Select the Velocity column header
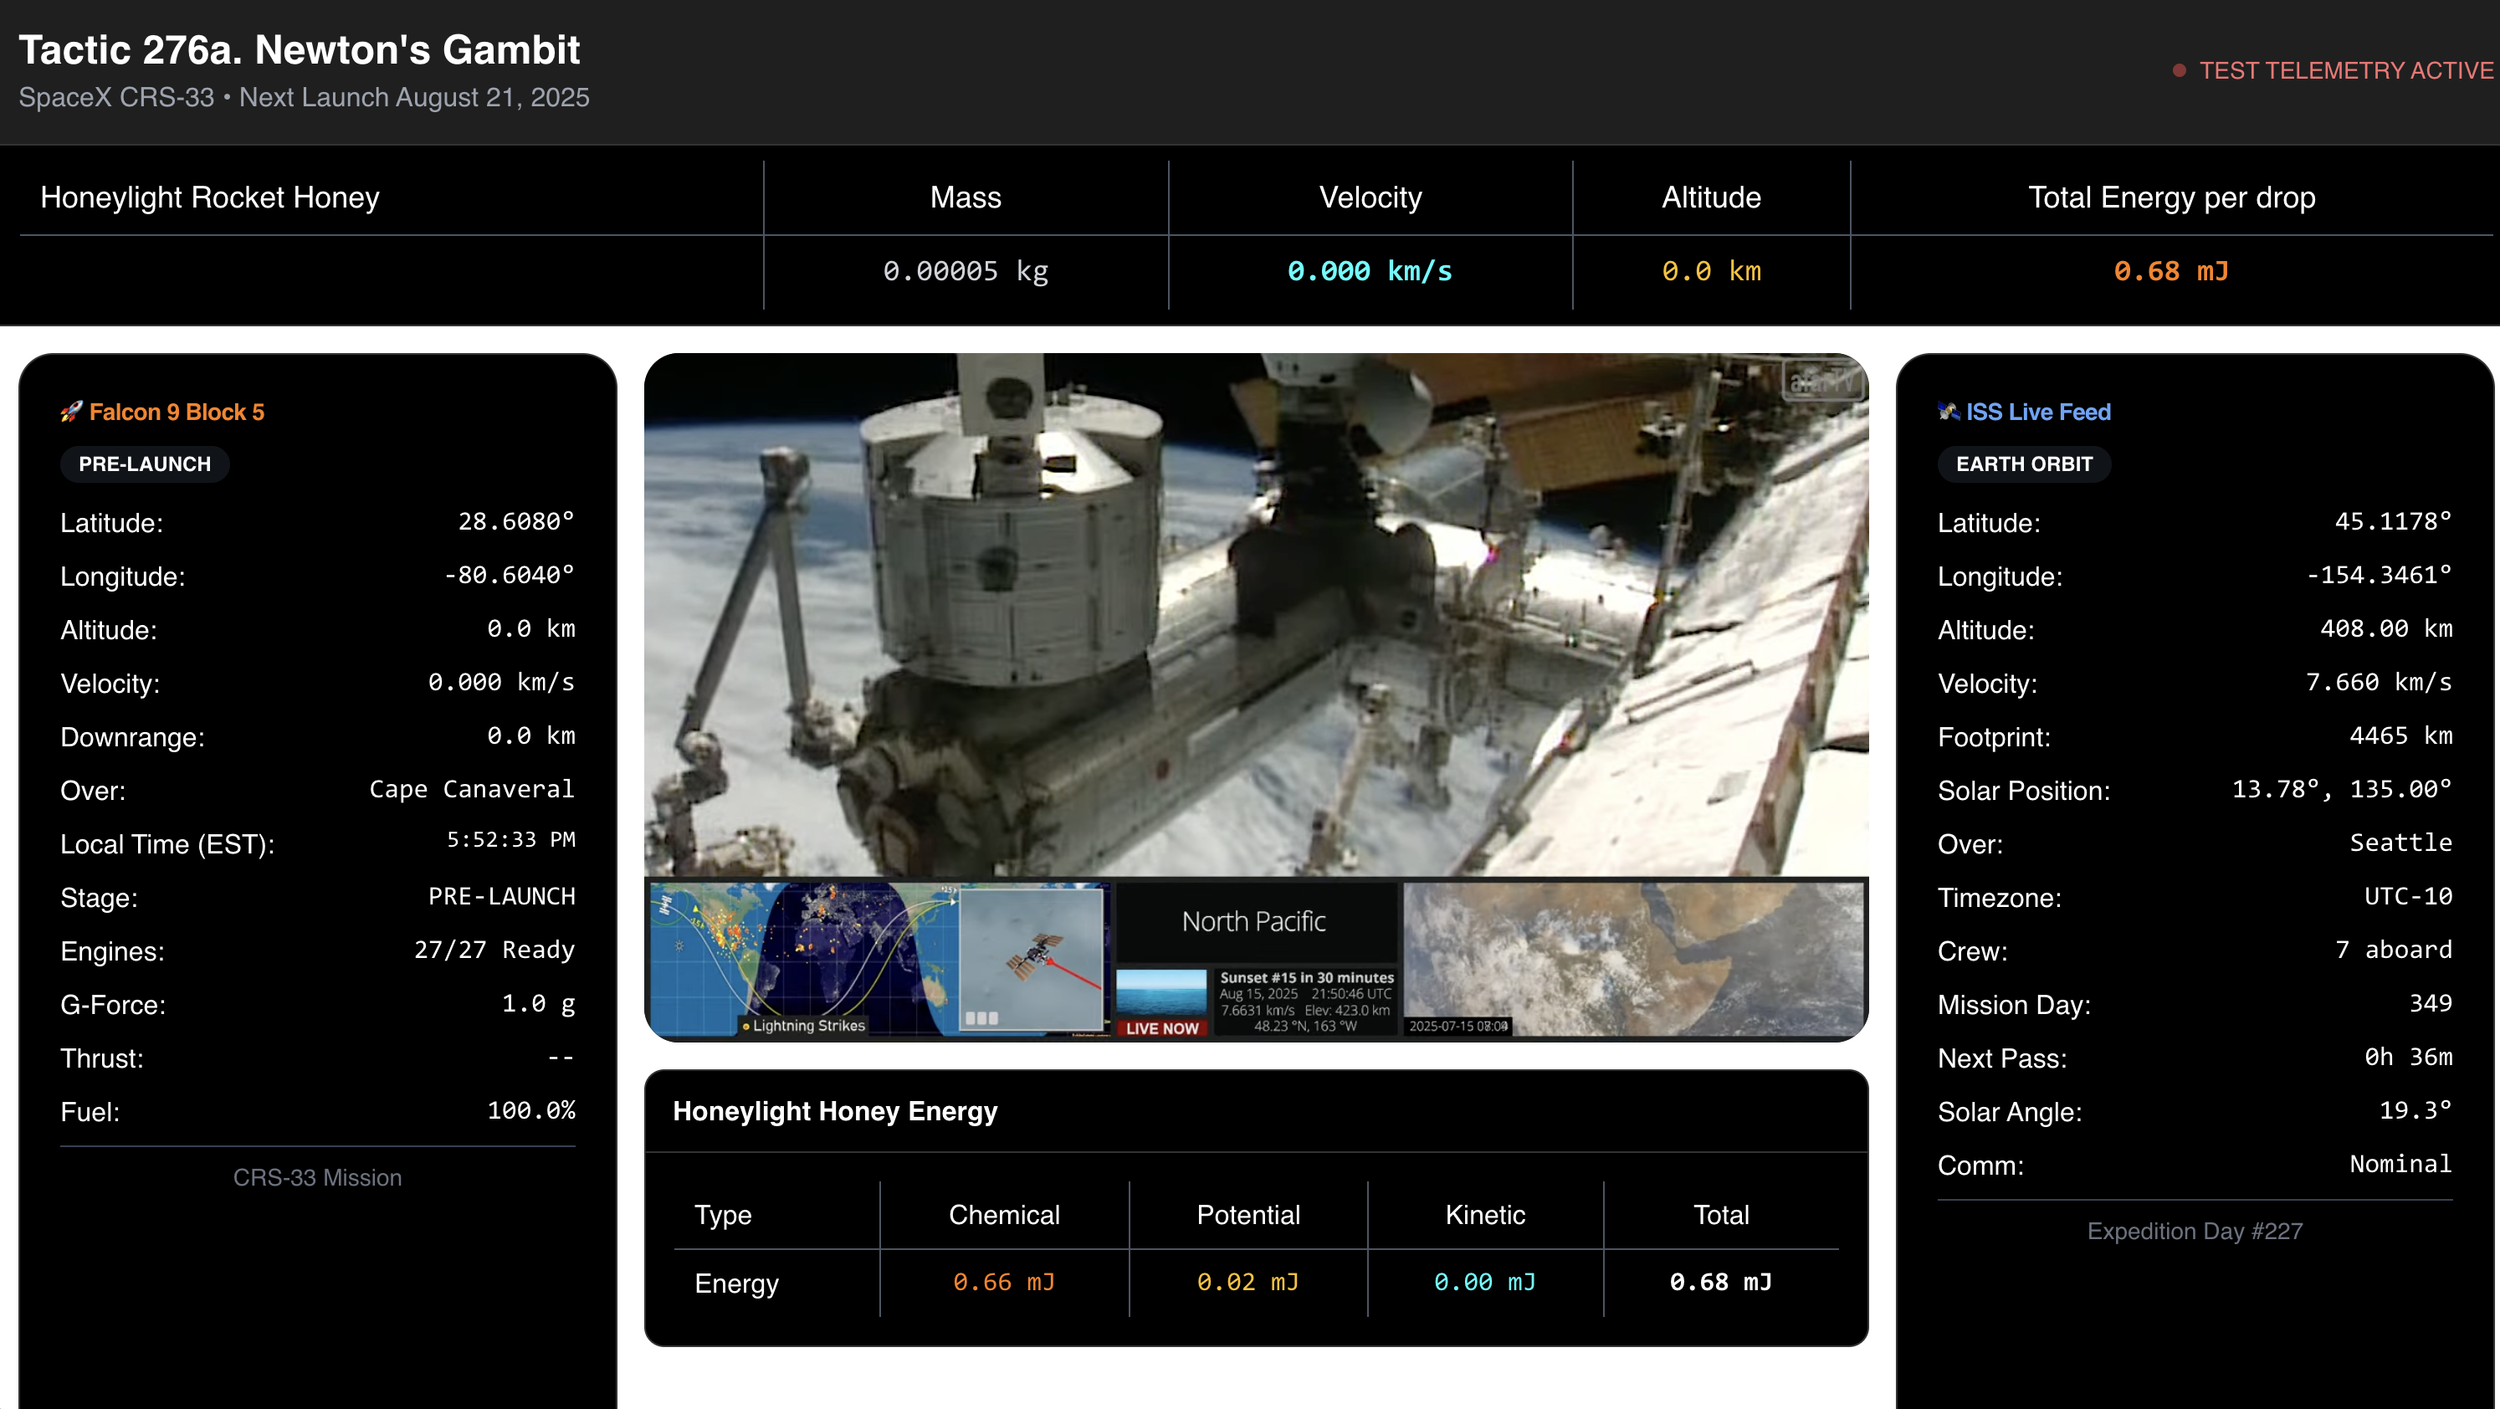The height and width of the screenshot is (1409, 2500). (1369, 197)
